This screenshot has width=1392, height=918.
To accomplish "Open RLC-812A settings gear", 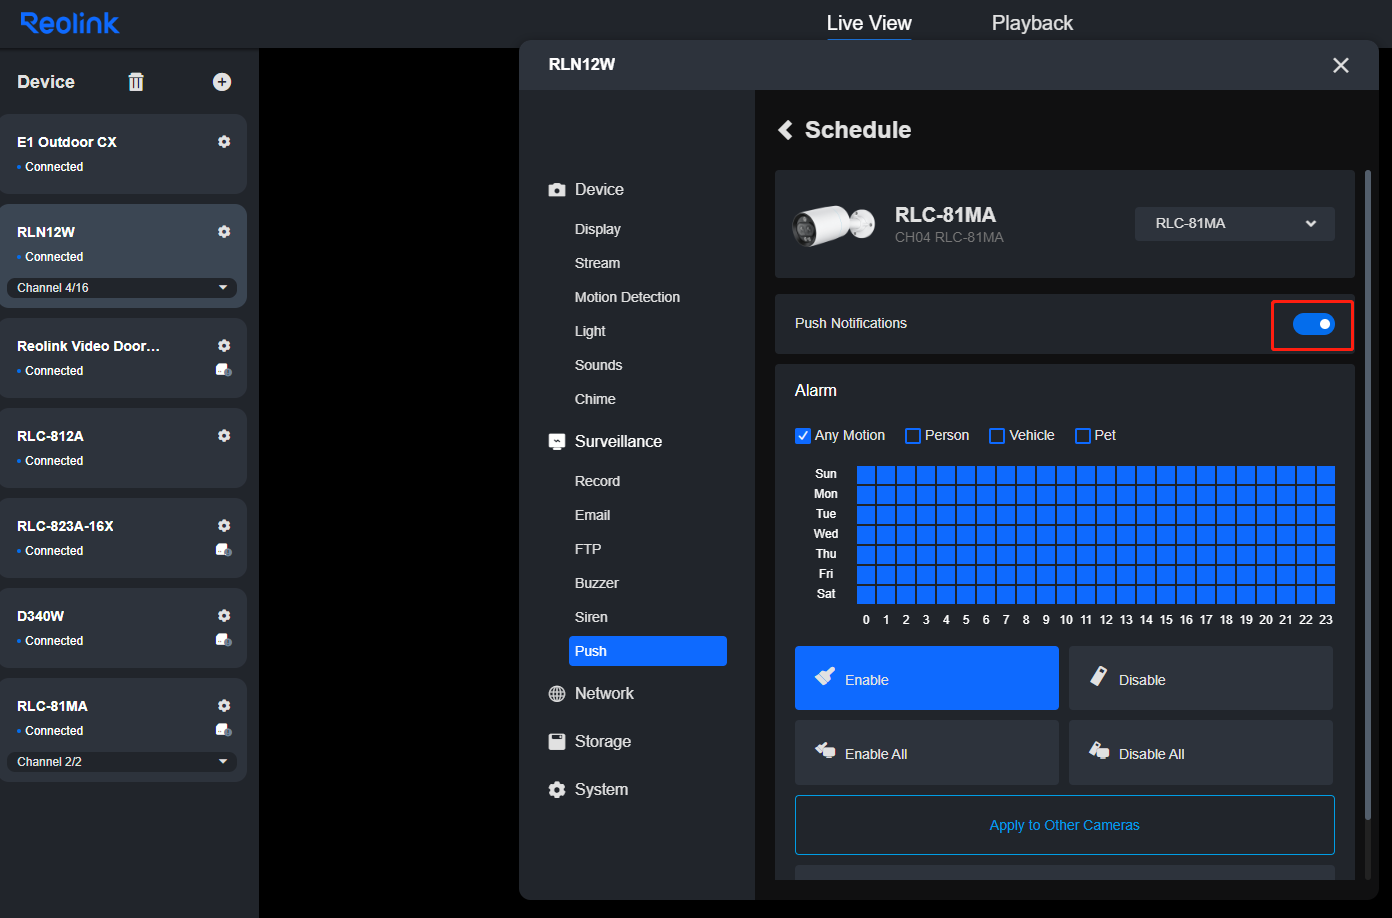I will point(224,436).
